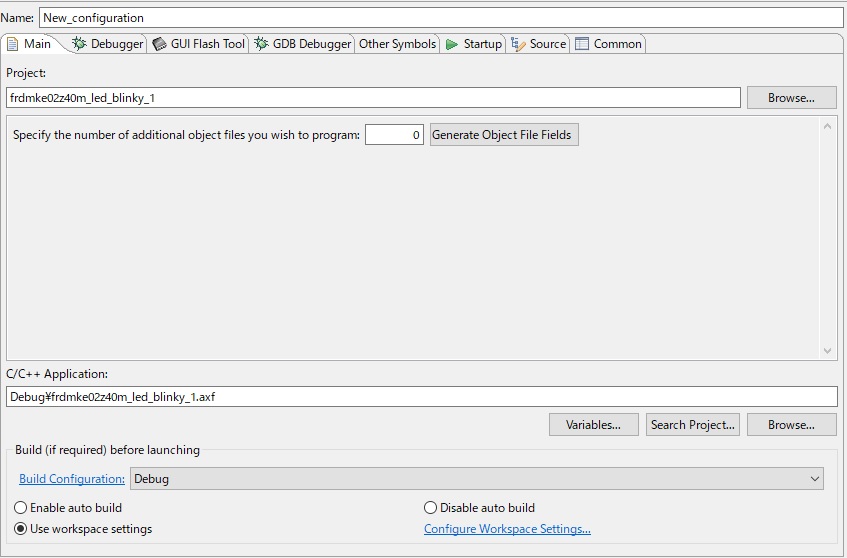This screenshot has height=558, width=847.
Task: Click the GUI Flash Tool chip icon
Action: pyautogui.click(x=159, y=44)
